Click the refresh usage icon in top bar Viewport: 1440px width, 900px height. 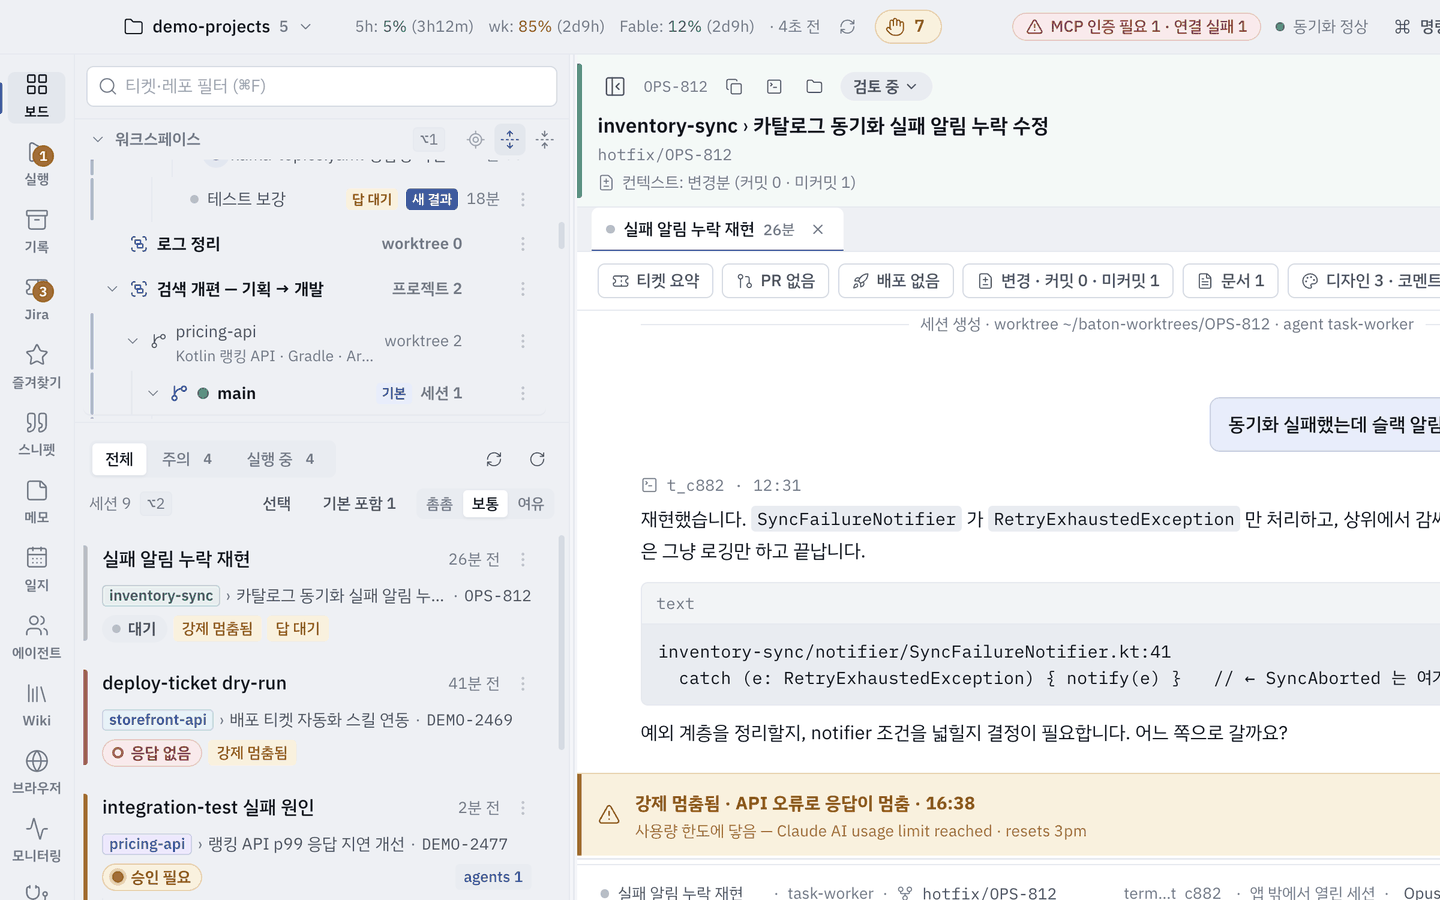(847, 27)
